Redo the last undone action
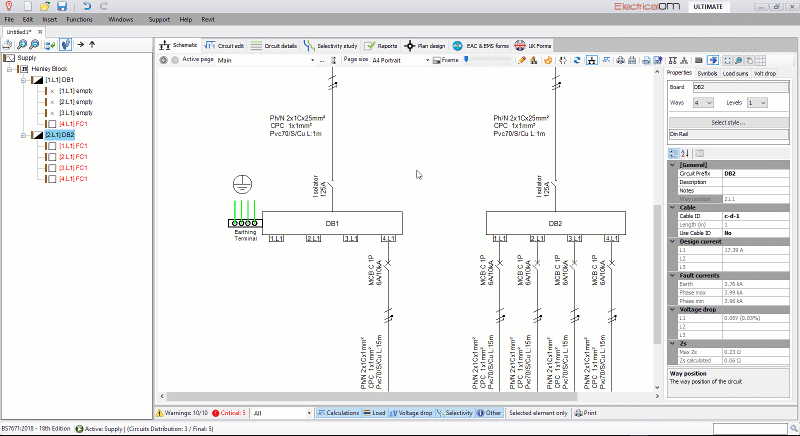The width and height of the screenshot is (800, 436). click(x=104, y=6)
